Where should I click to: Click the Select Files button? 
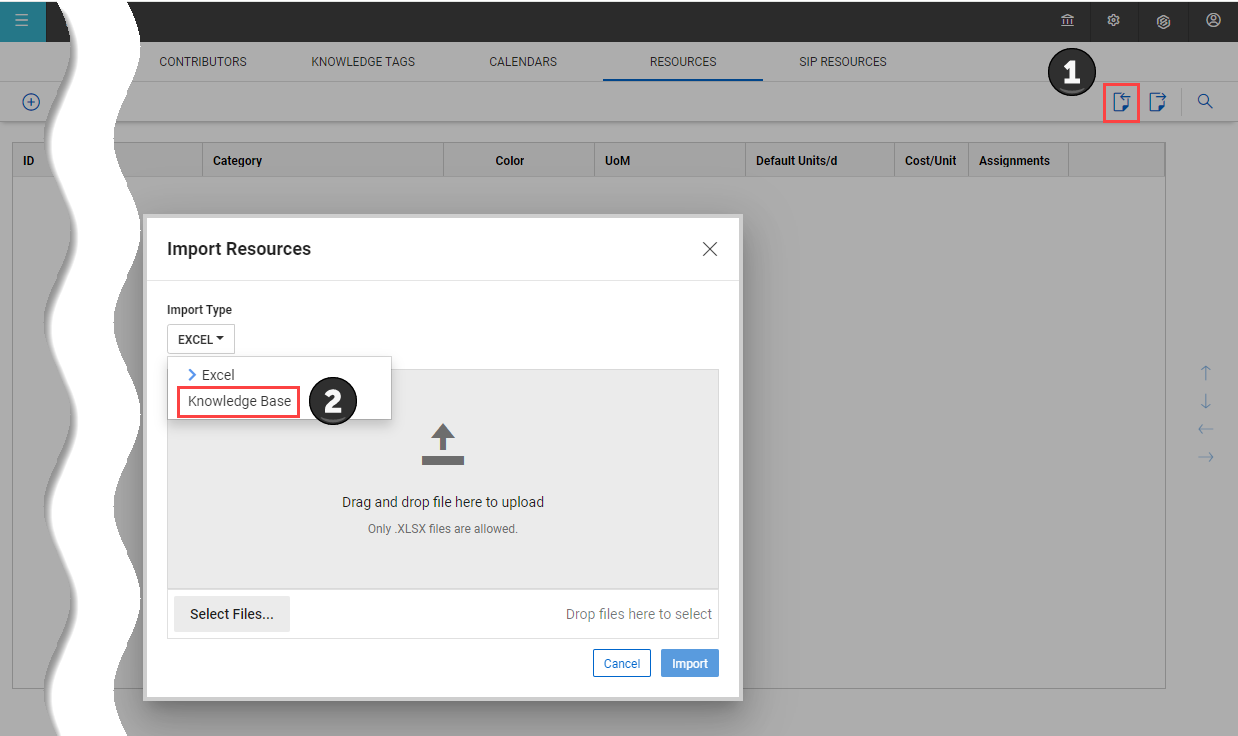pos(232,614)
